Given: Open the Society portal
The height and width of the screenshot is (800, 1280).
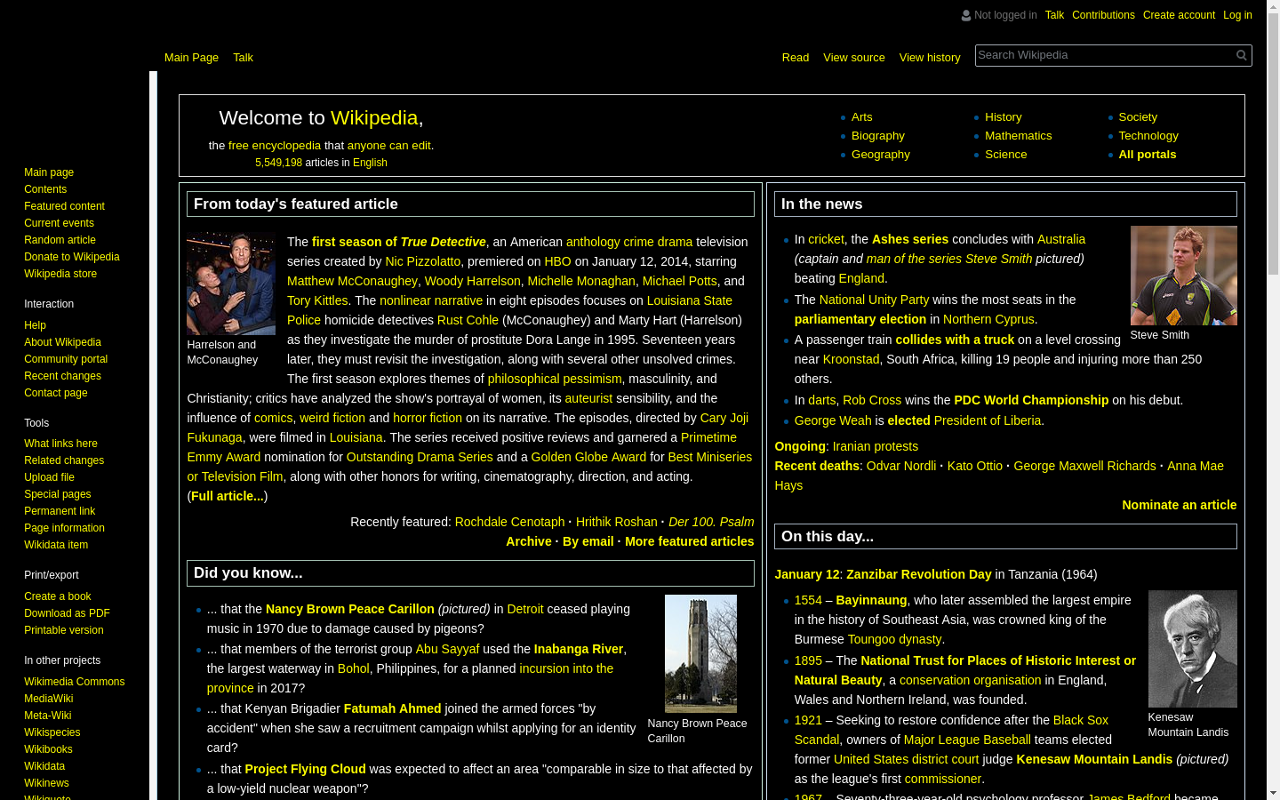Looking at the screenshot, I should tap(1138, 117).
